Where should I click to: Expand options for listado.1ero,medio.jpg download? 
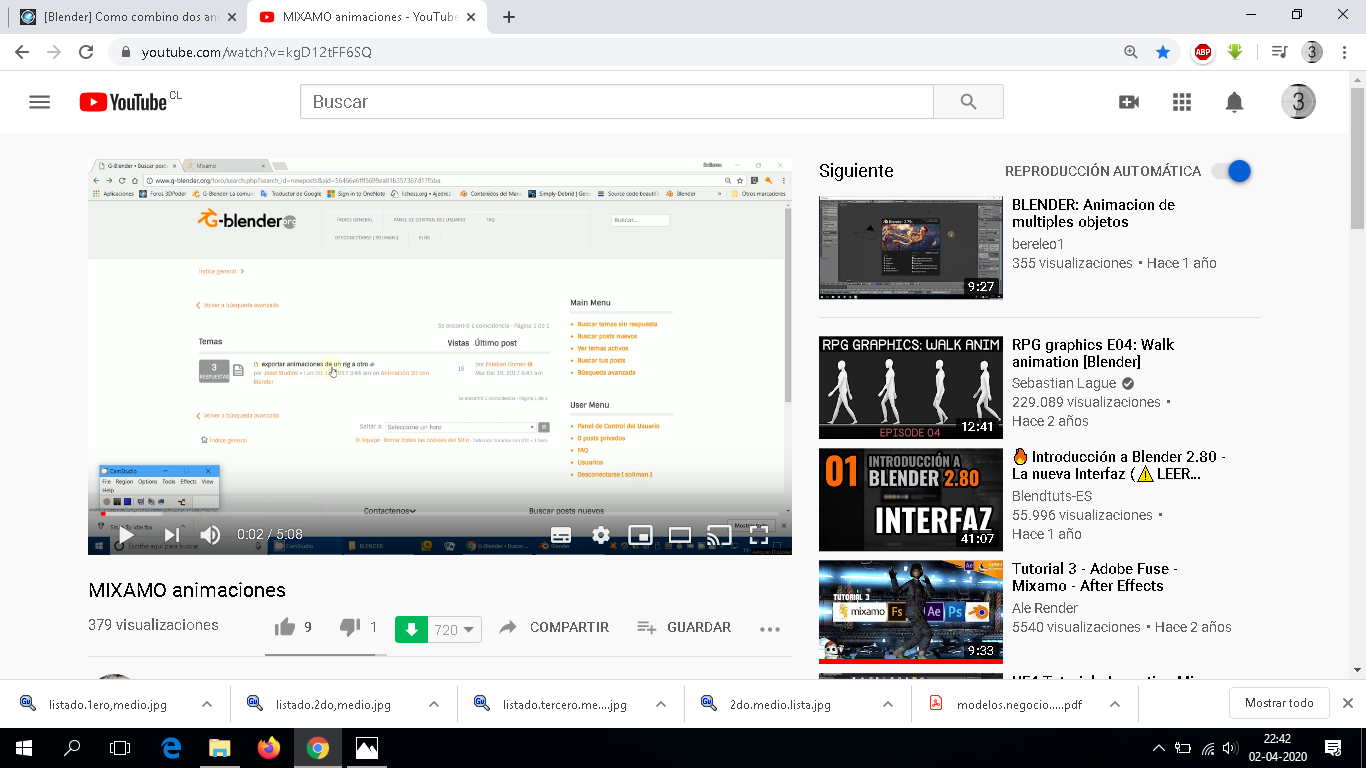[x=207, y=704]
